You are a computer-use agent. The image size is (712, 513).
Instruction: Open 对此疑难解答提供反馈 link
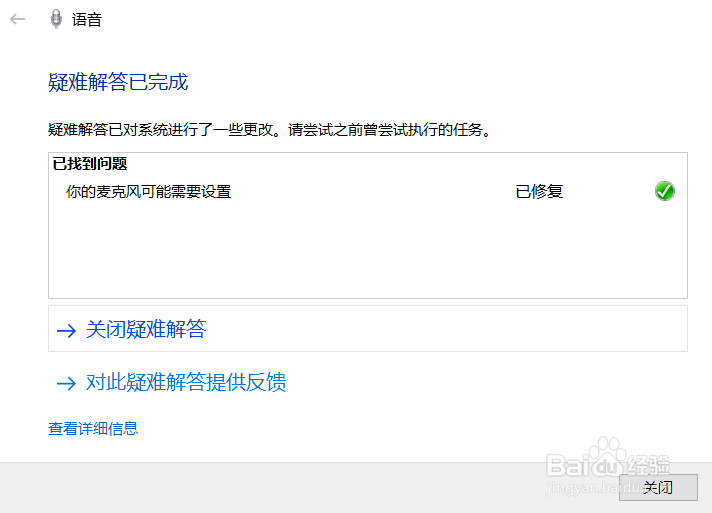186,382
